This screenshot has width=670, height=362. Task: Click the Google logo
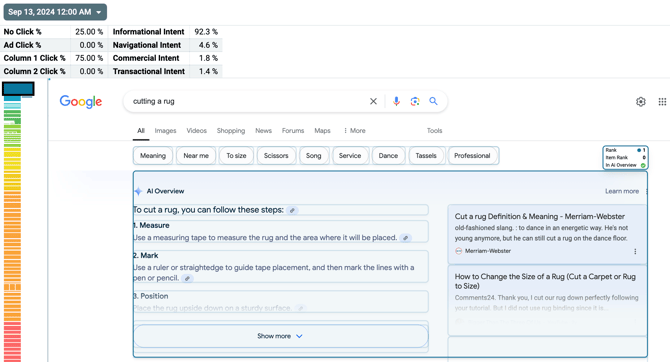coord(81,102)
